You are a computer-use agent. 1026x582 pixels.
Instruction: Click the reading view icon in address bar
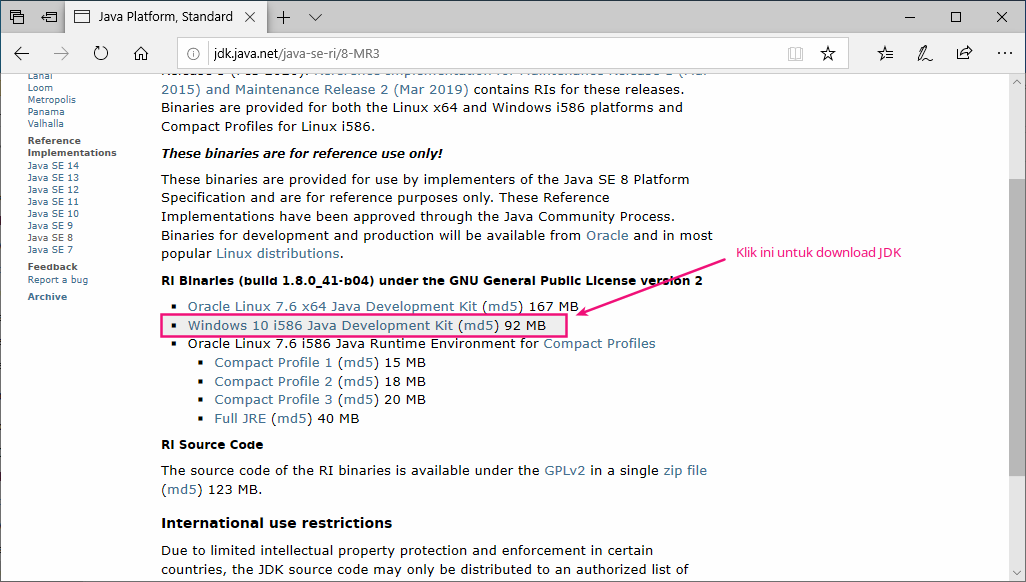tap(795, 53)
